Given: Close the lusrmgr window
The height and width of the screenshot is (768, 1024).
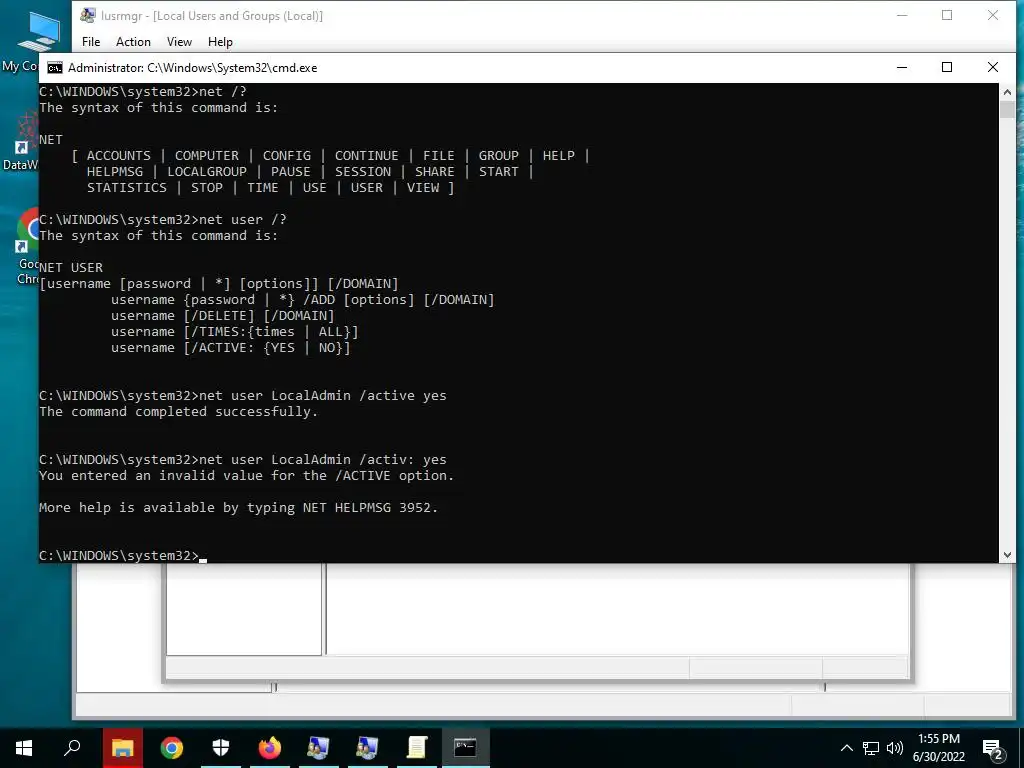Looking at the screenshot, I should pos(993,16).
